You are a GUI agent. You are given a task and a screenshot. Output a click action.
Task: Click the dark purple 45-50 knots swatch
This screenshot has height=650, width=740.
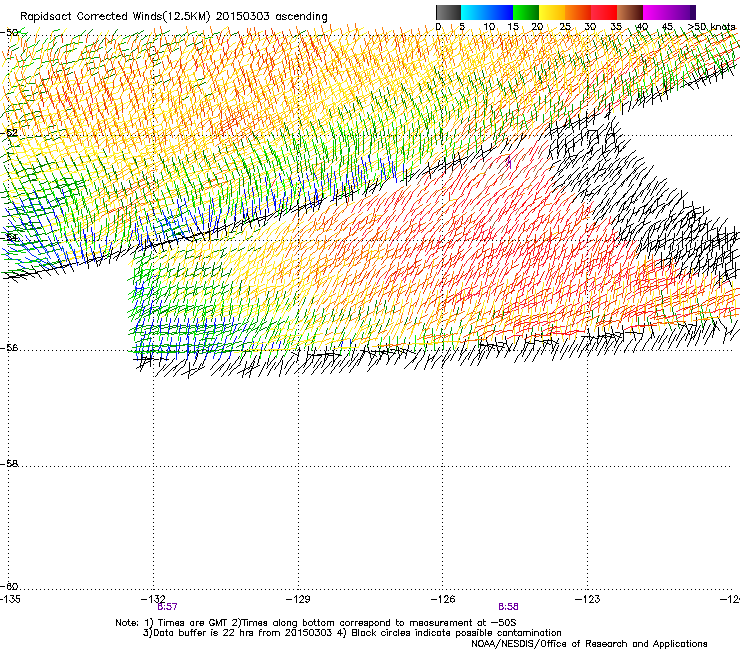(682, 12)
